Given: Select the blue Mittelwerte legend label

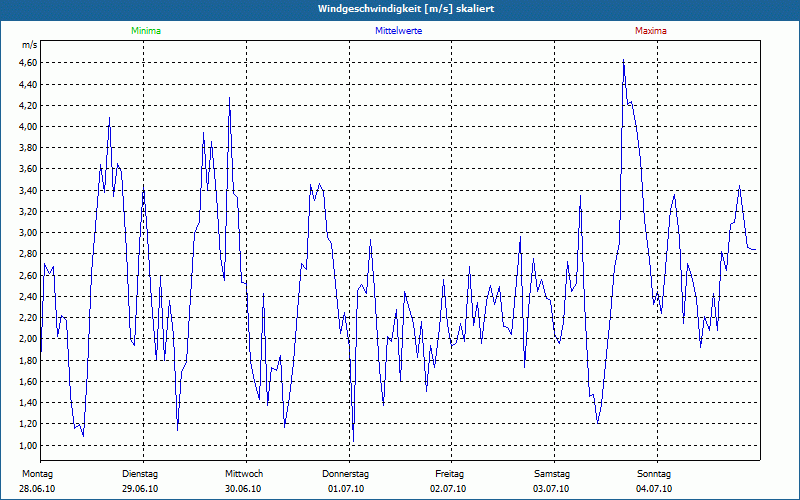Looking at the screenshot, I should pos(398,31).
